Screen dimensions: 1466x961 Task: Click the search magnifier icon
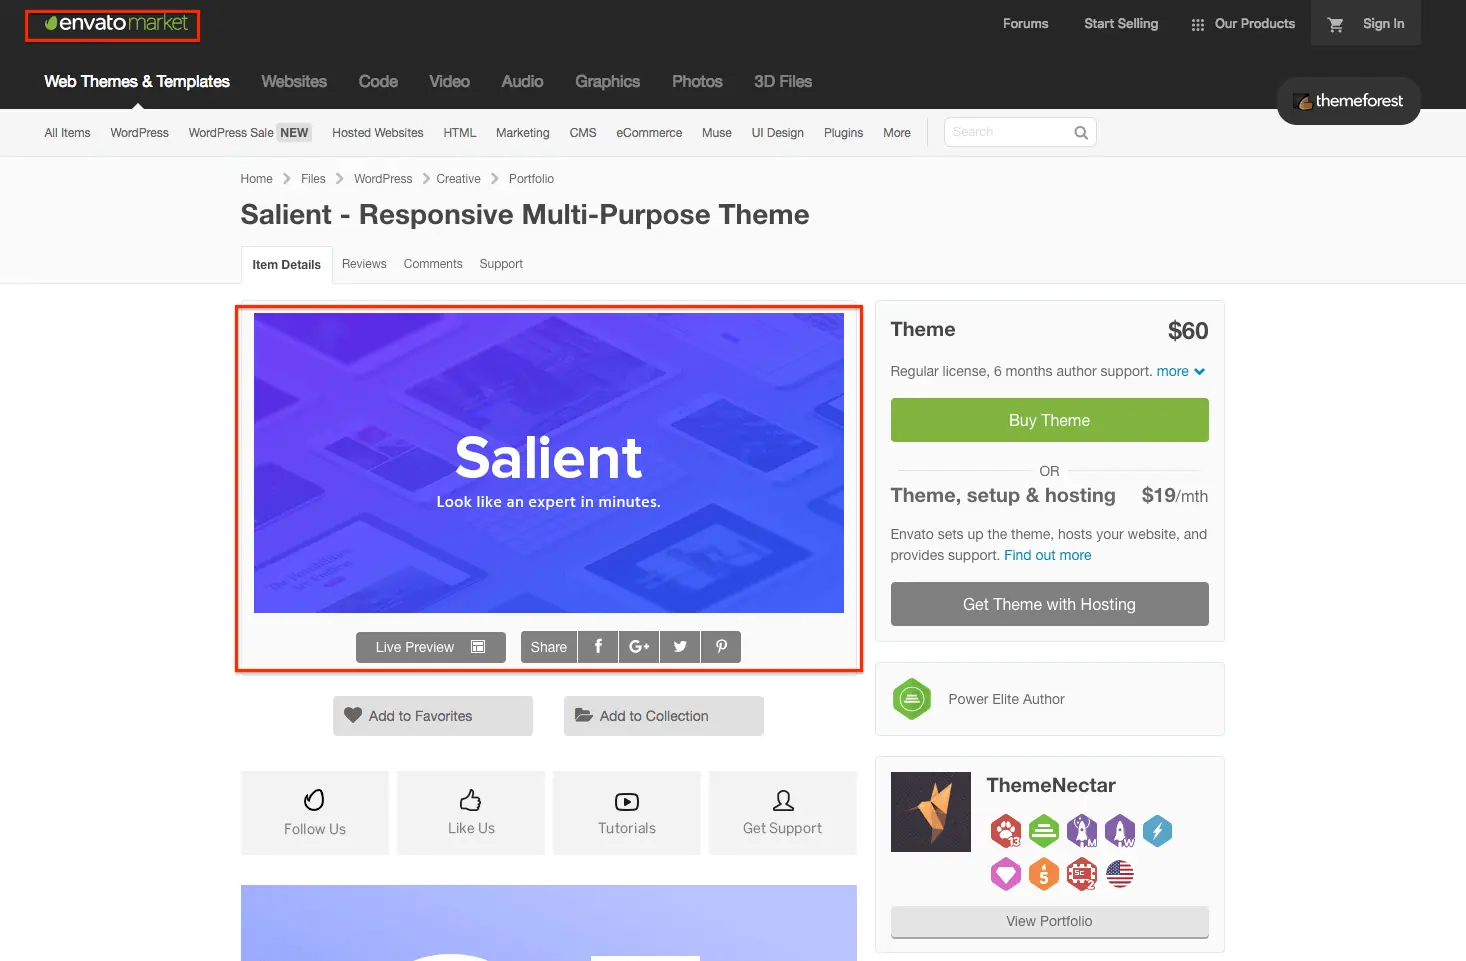1081,133
